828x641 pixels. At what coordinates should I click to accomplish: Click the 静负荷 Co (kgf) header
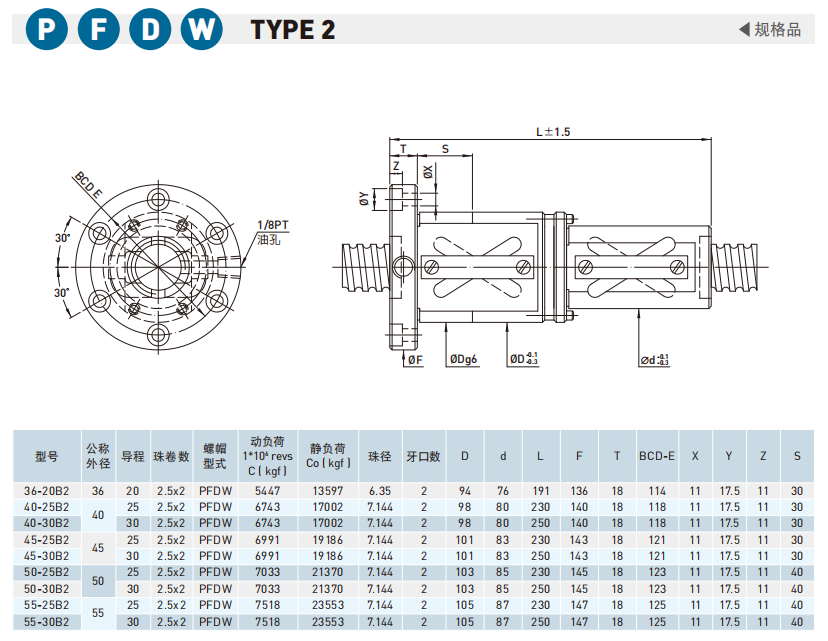[x=327, y=456]
